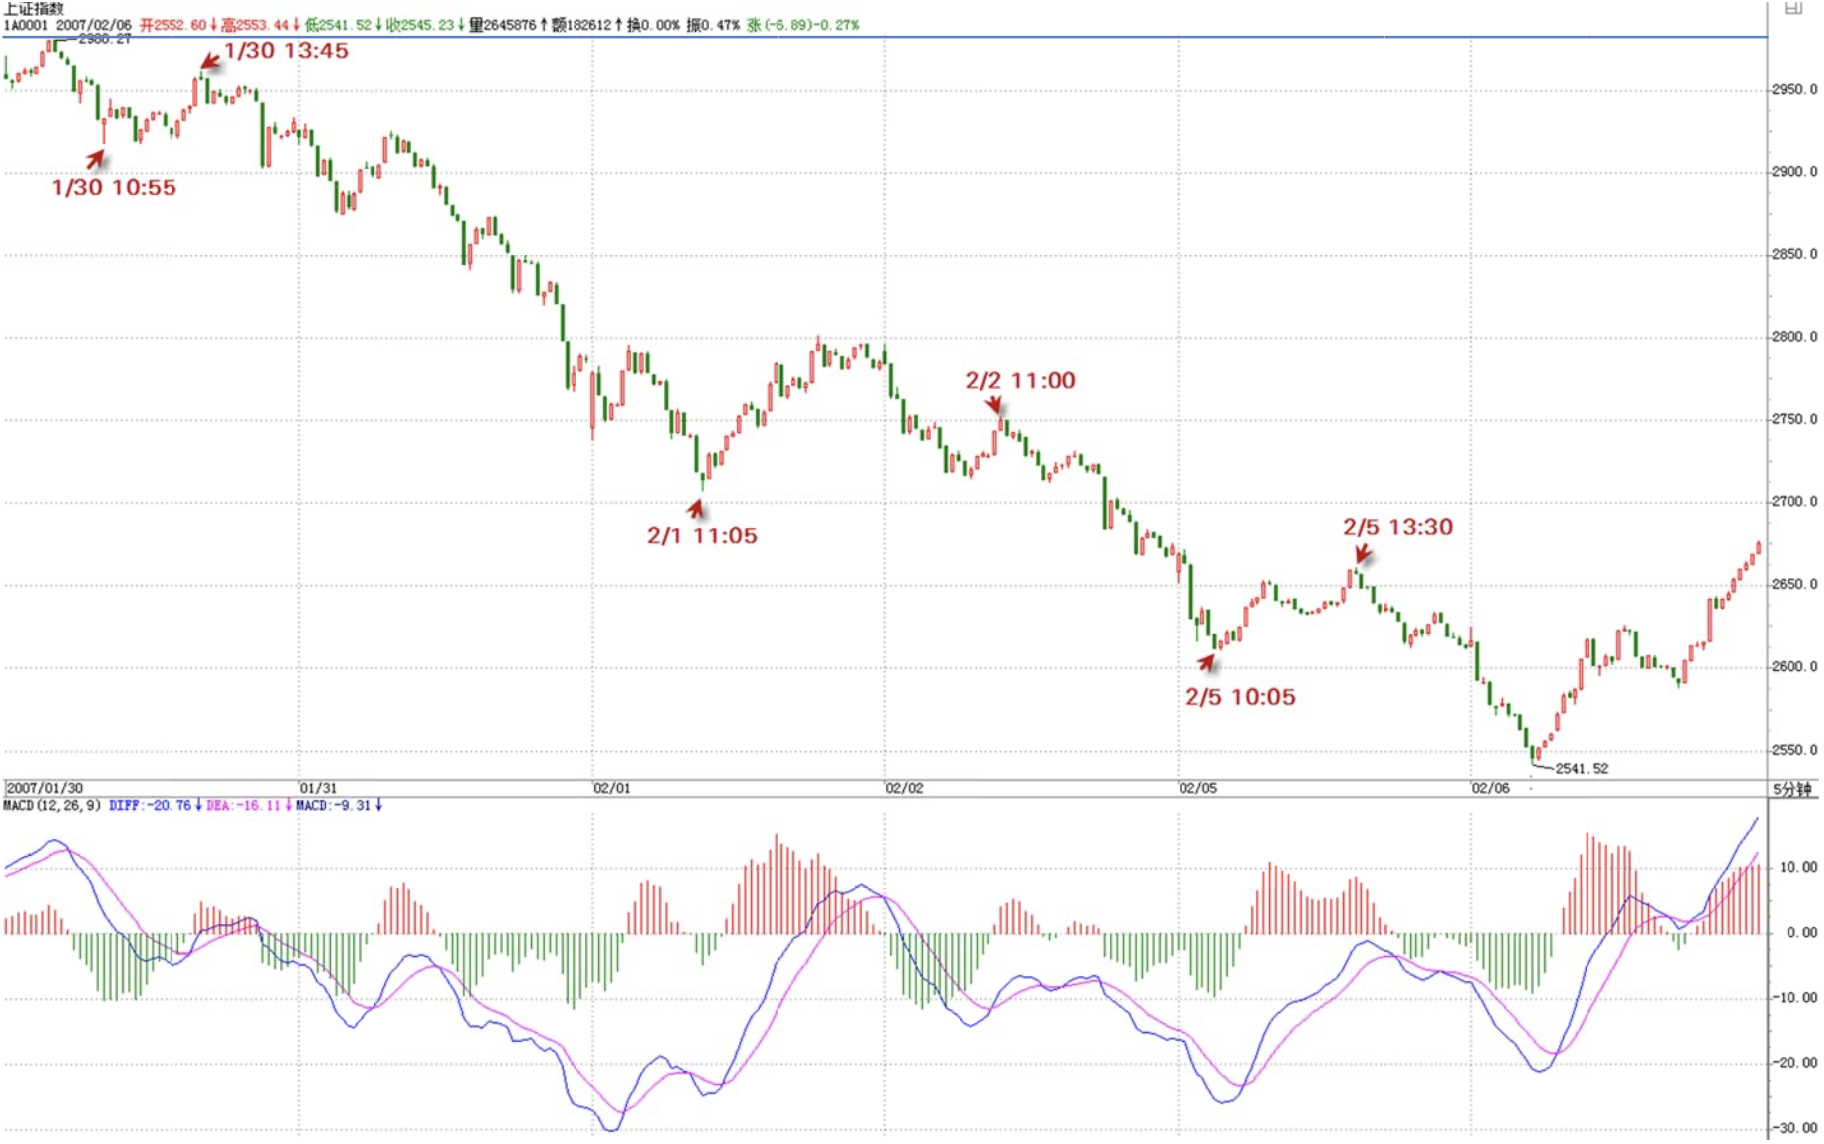Click the MACD(12,26,9) indicator label
Image resolution: width=1824 pixels, height=1144 pixels.
point(52,806)
